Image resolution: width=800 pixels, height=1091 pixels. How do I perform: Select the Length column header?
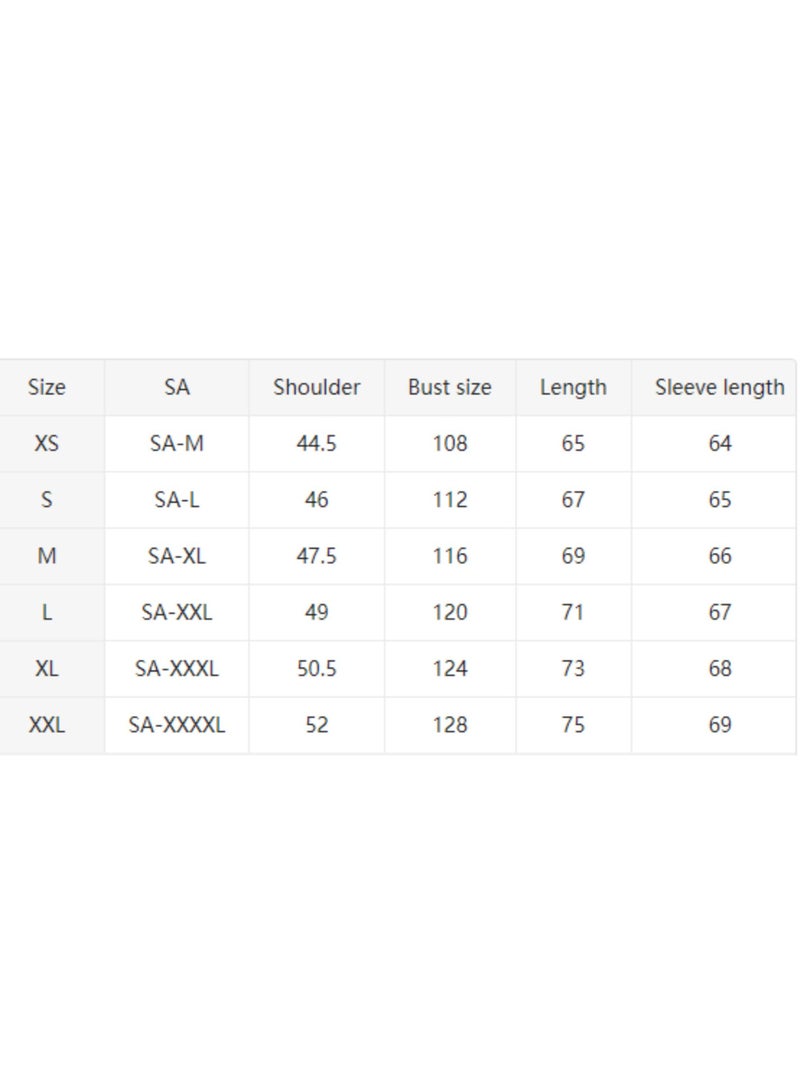coord(573,388)
